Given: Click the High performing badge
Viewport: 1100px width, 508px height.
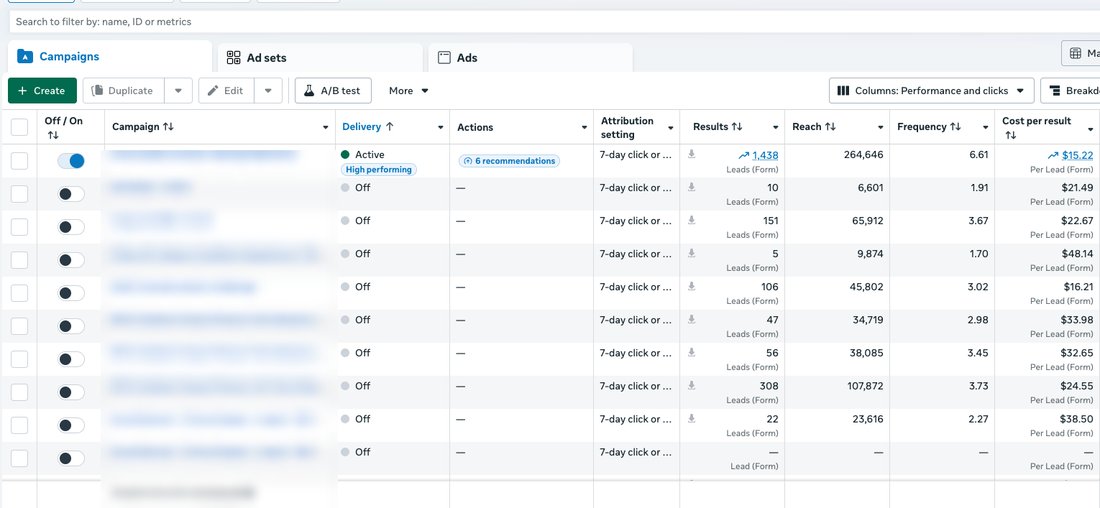Looking at the screenshot, I should 379,169.
